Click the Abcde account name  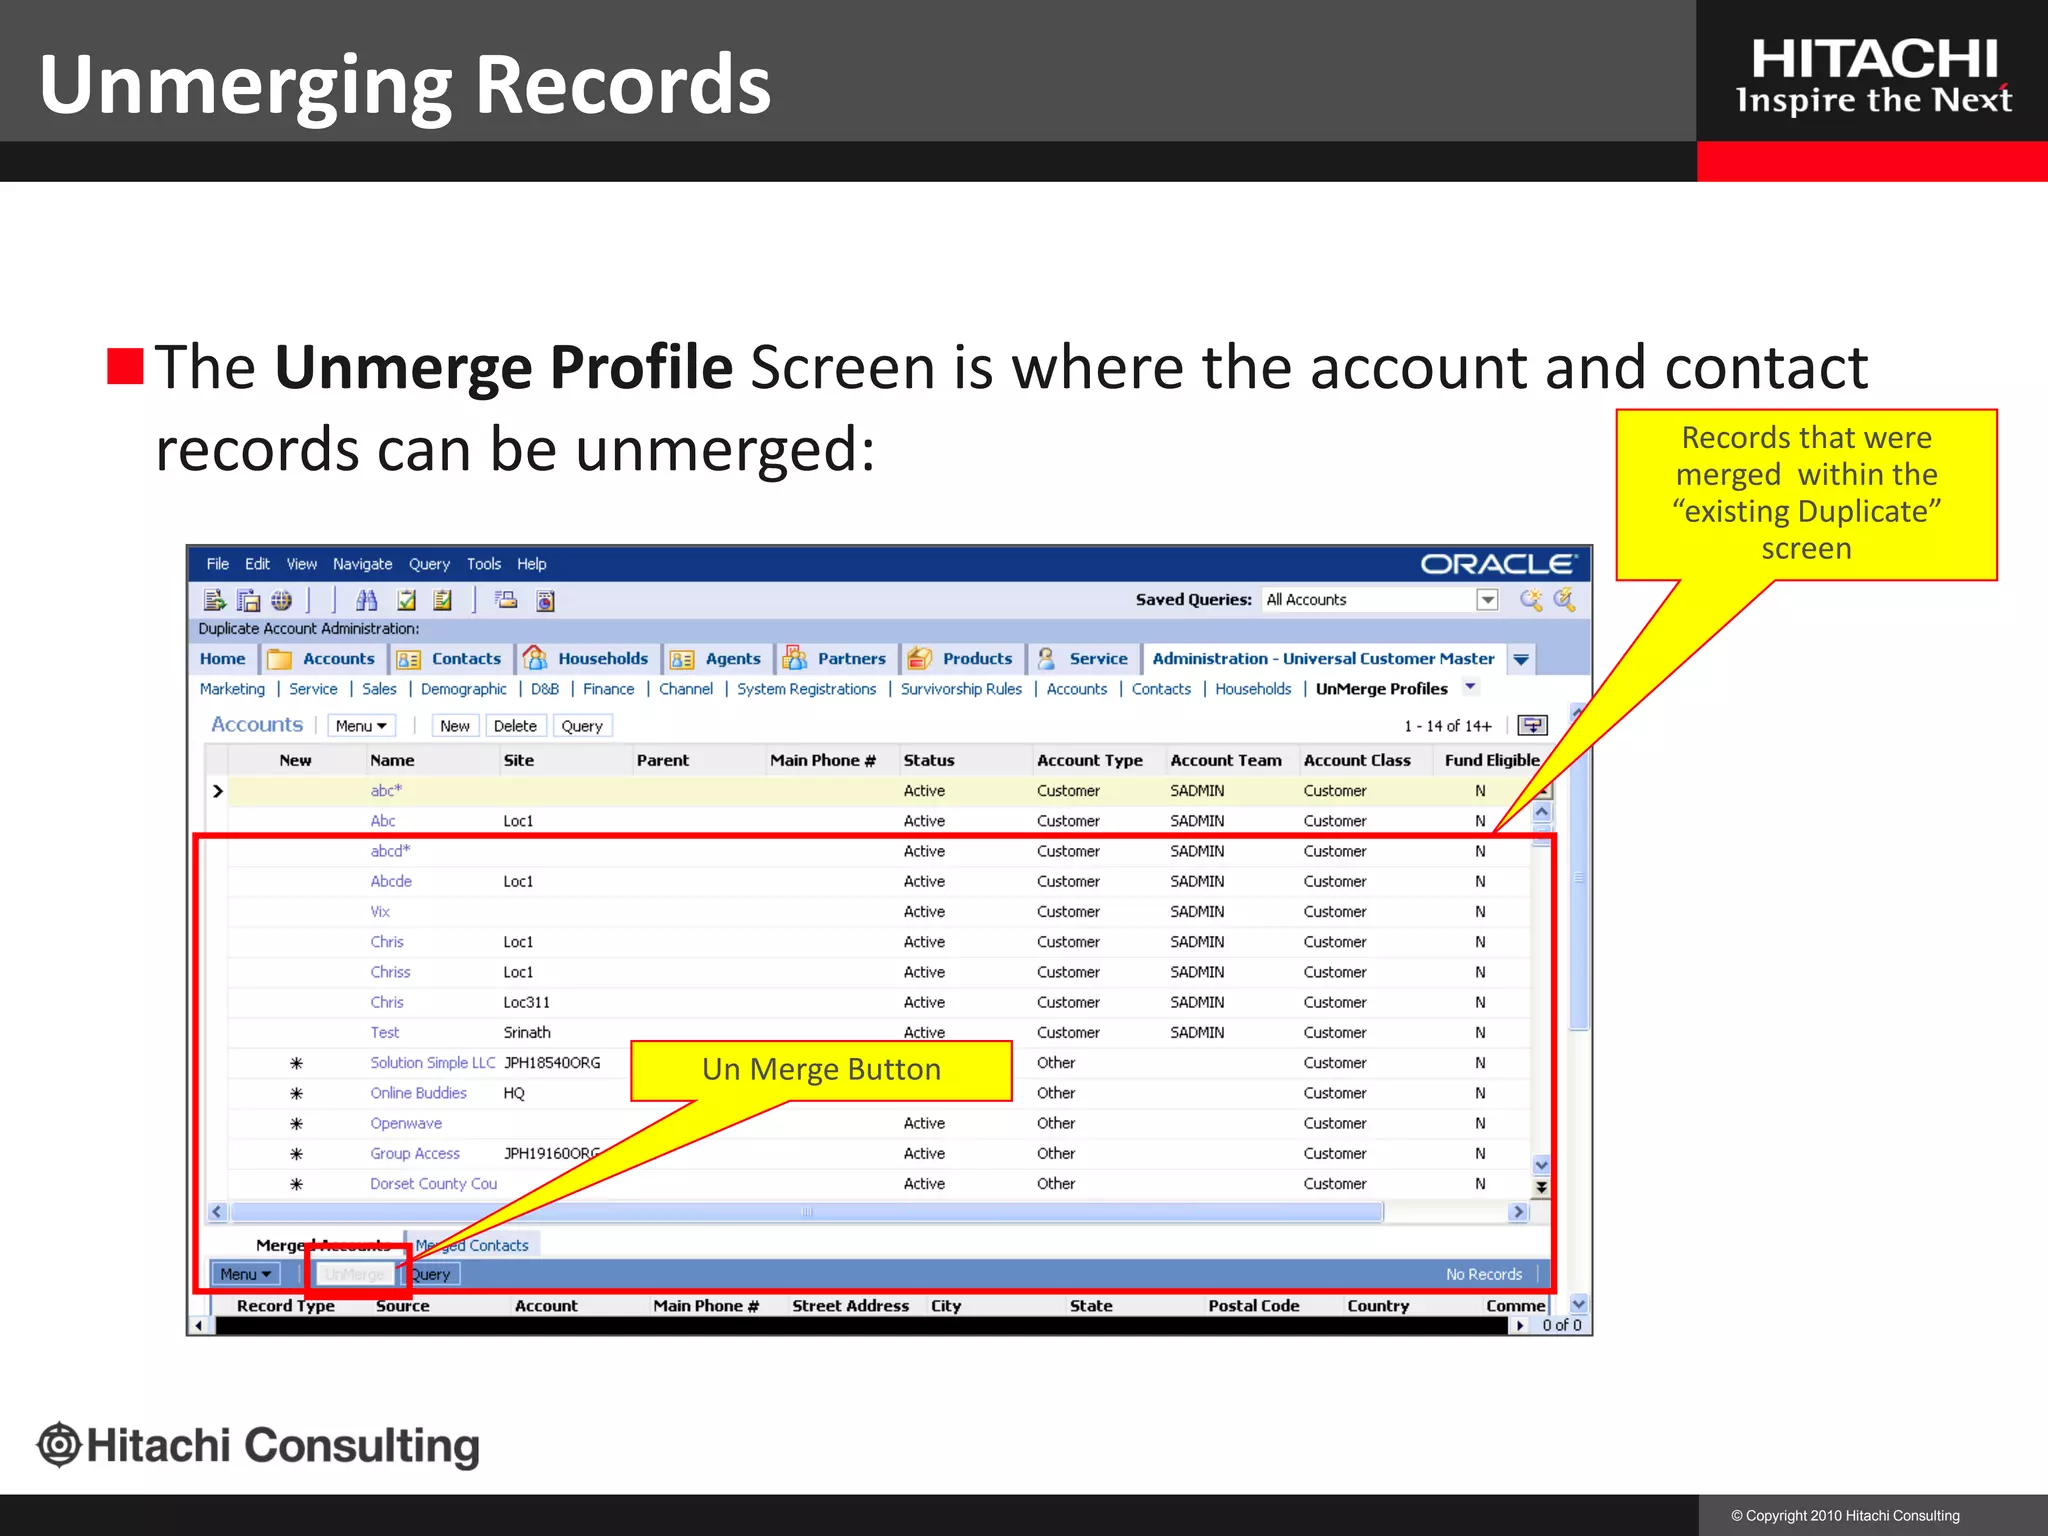coord(391,882)
